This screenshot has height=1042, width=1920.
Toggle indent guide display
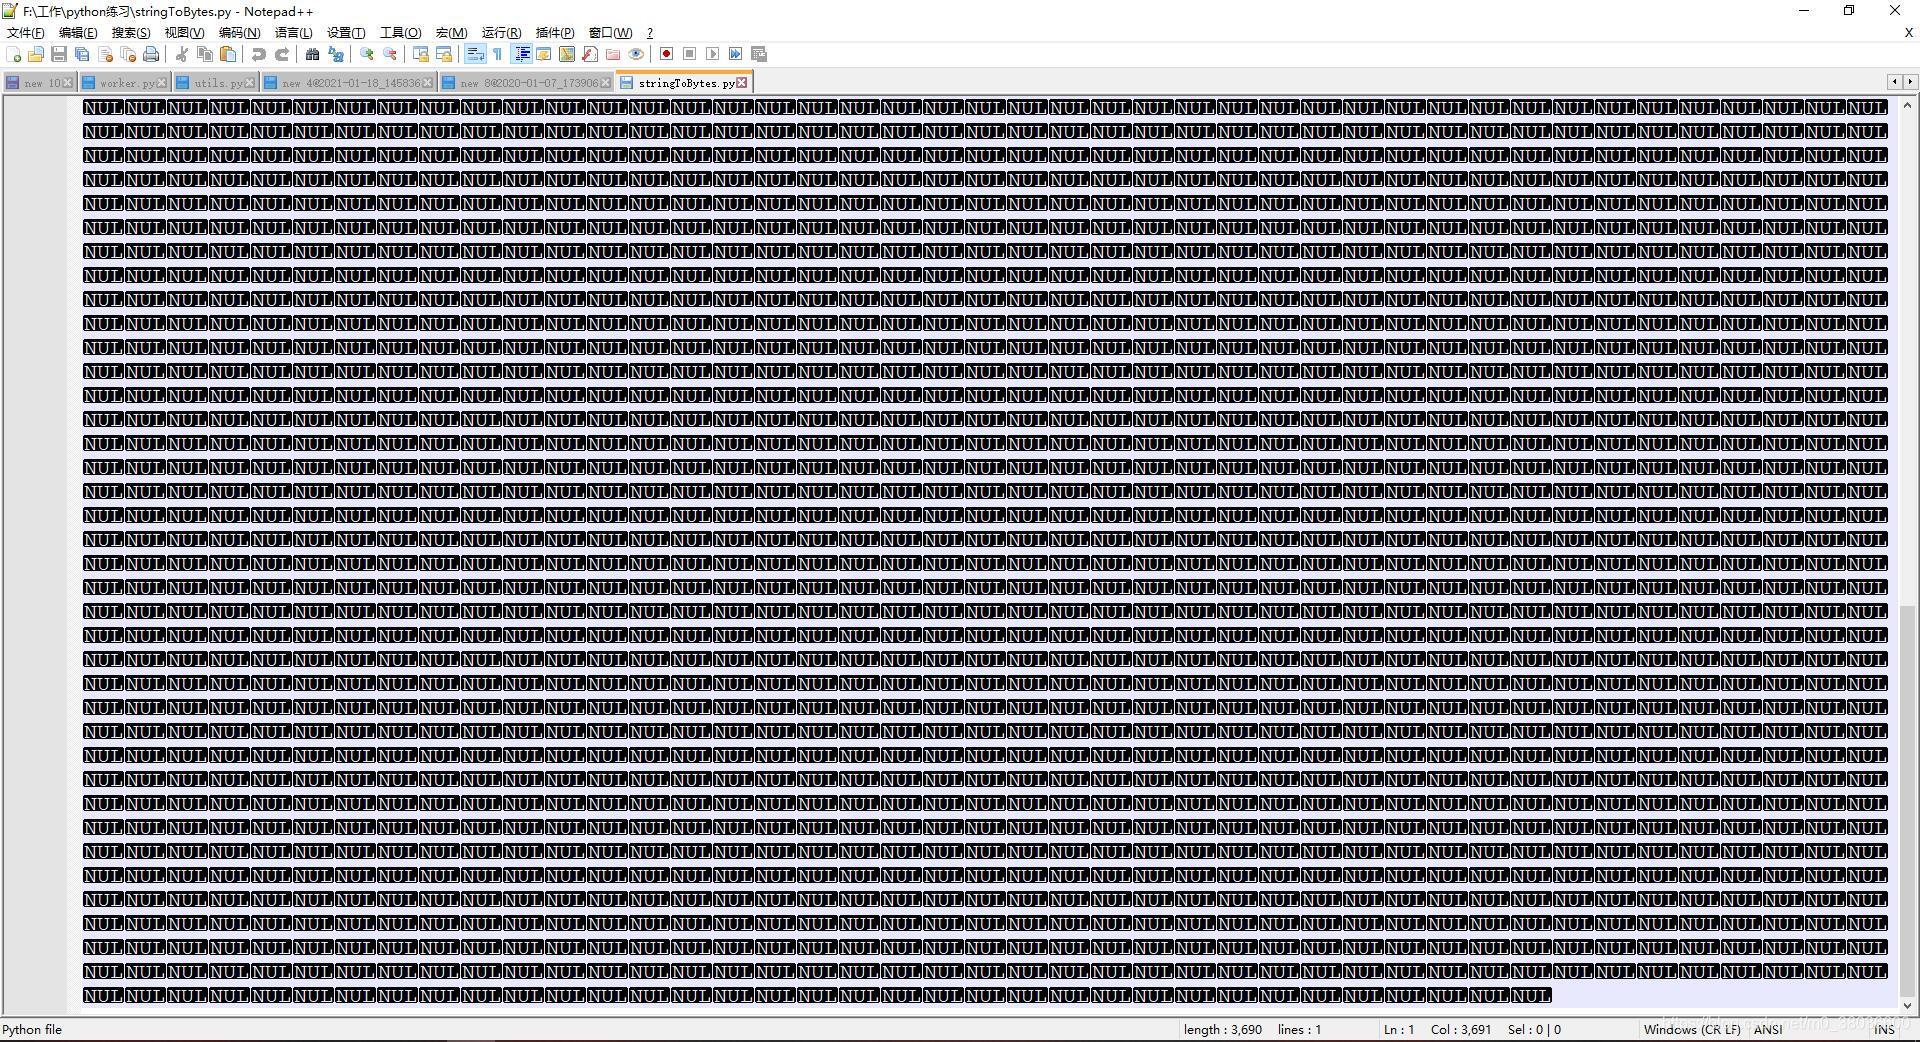pyautogui.click(x=521, y=54)
